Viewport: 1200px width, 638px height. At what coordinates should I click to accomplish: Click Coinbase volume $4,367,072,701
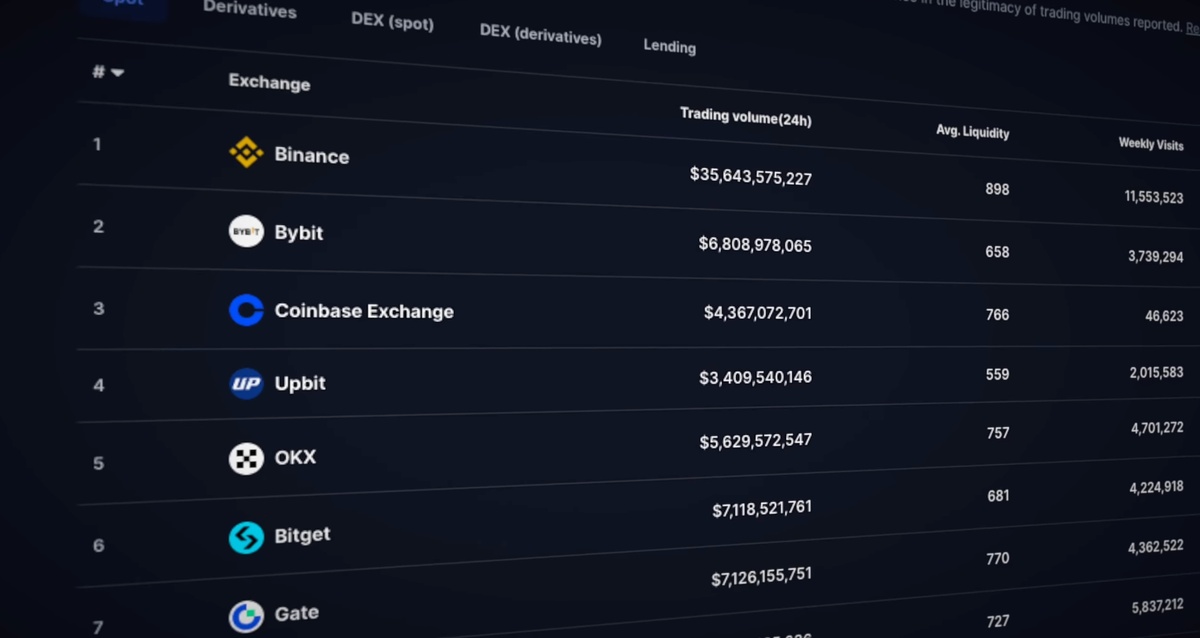(x=758, y=313)
